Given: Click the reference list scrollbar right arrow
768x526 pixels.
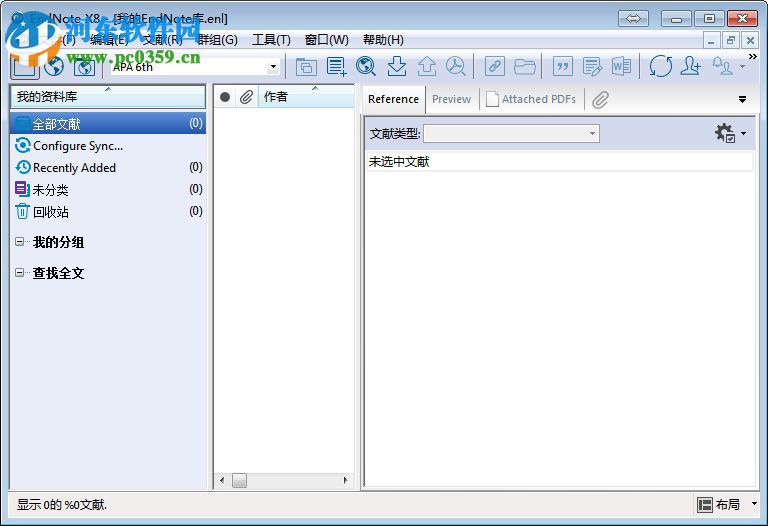Looking at the screenshot, I should (345, 480).
